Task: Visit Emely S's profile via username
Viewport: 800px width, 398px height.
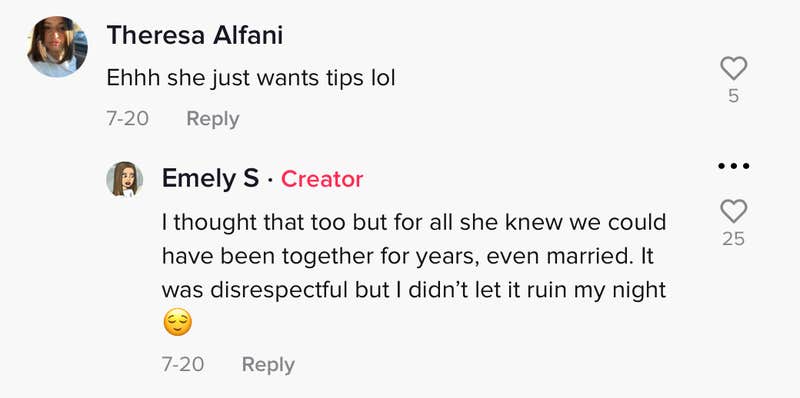Action: tap(210, 179)
